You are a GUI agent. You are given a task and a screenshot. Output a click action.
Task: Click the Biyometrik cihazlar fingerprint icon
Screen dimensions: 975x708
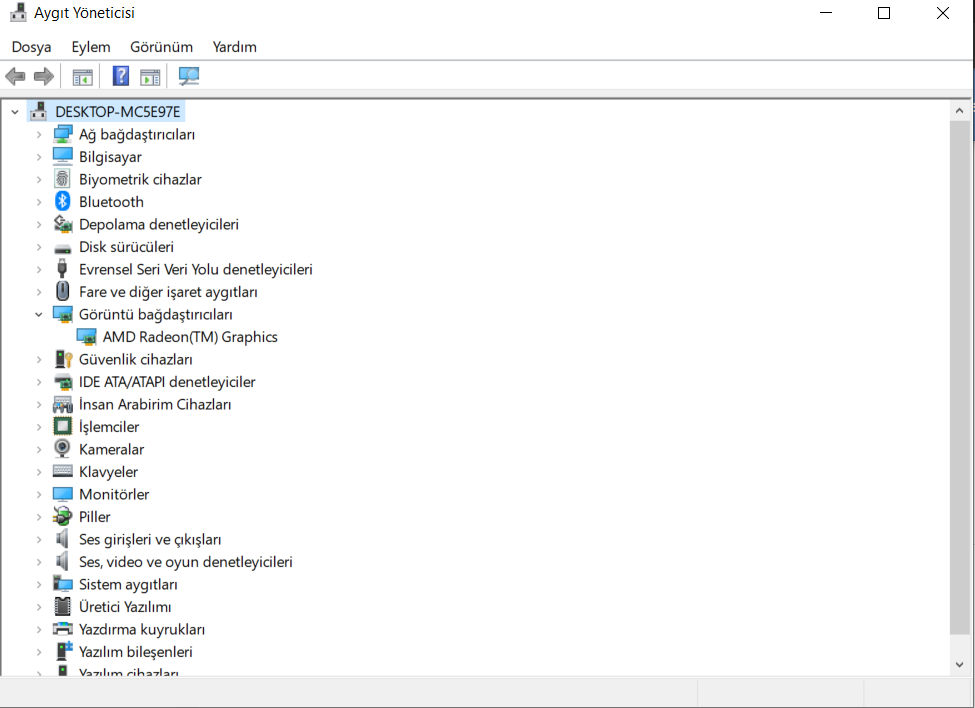point(62,179)
